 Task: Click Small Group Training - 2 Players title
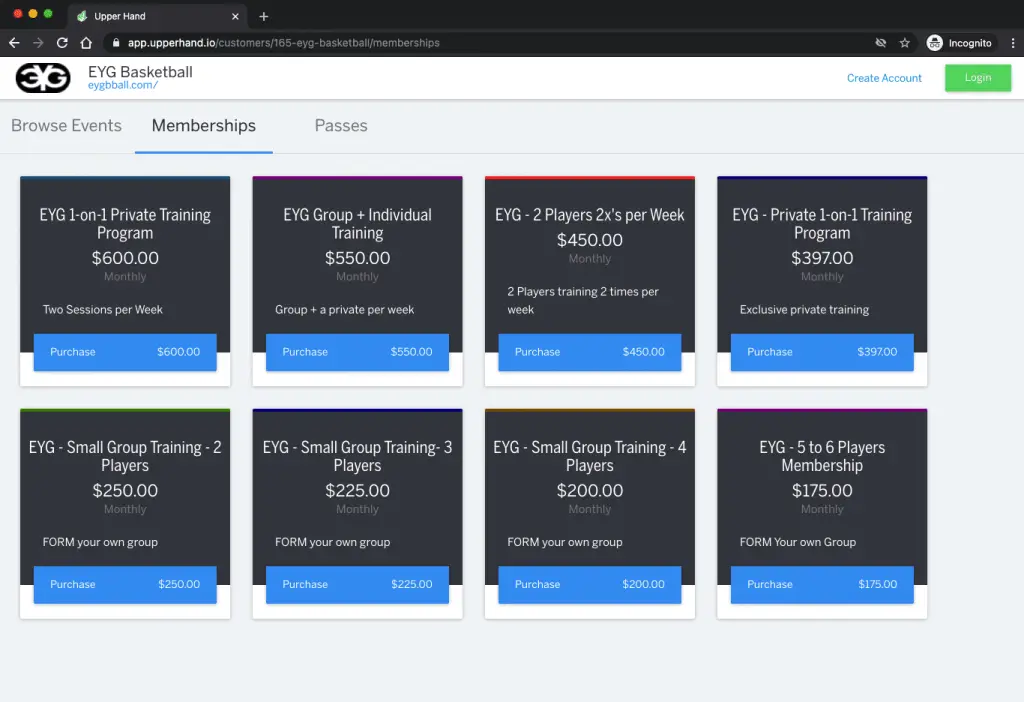click(x=125, y=456)
